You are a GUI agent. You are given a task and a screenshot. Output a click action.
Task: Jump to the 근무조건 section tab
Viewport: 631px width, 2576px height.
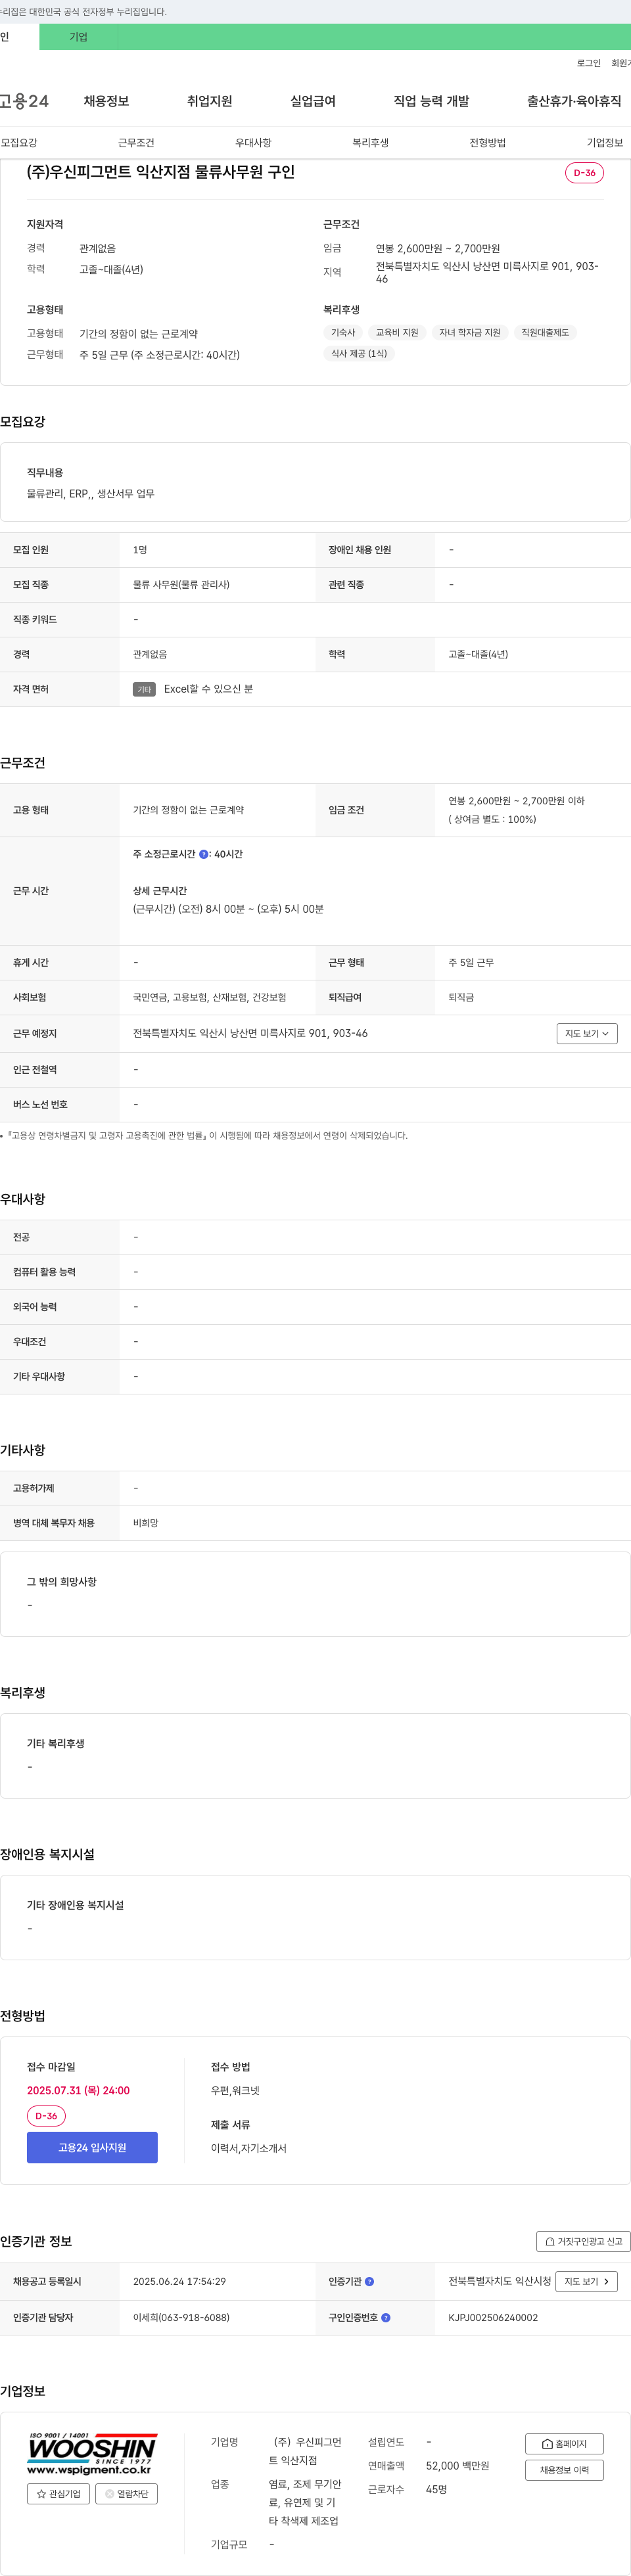tap(136, 143)
